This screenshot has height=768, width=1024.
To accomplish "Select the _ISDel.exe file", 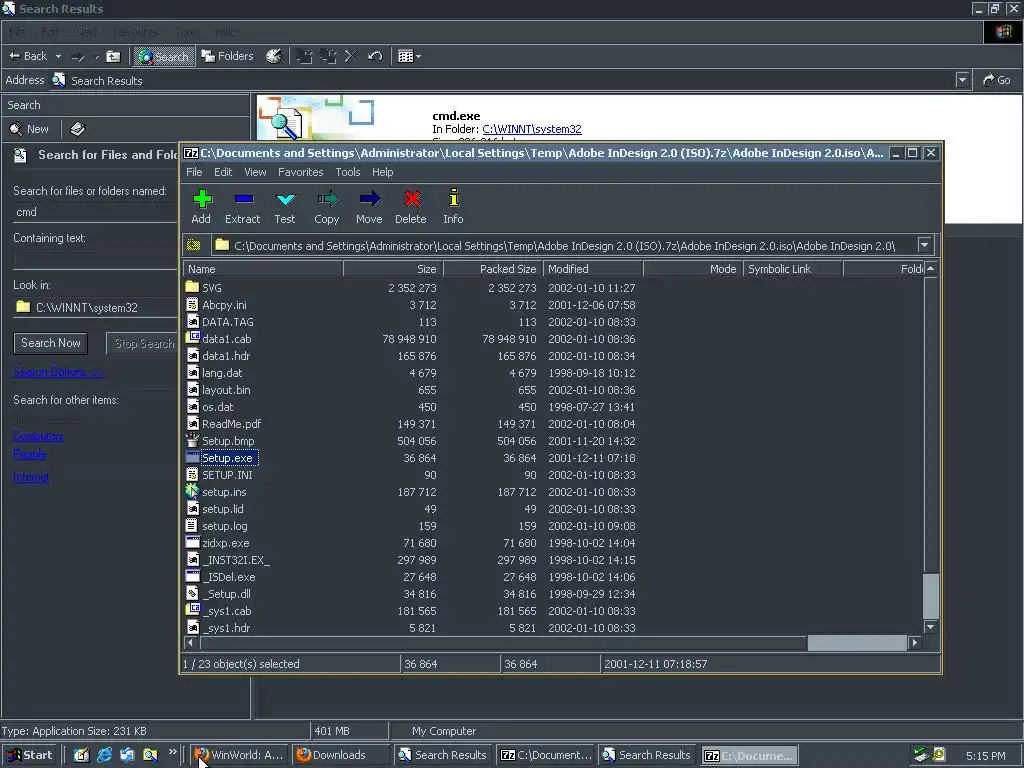I will coord(229,577).
